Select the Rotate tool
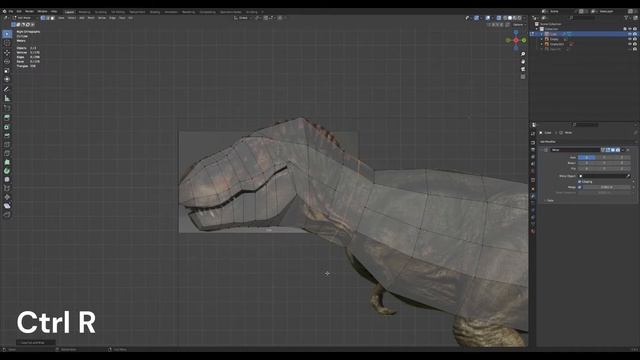 point(7,62)
